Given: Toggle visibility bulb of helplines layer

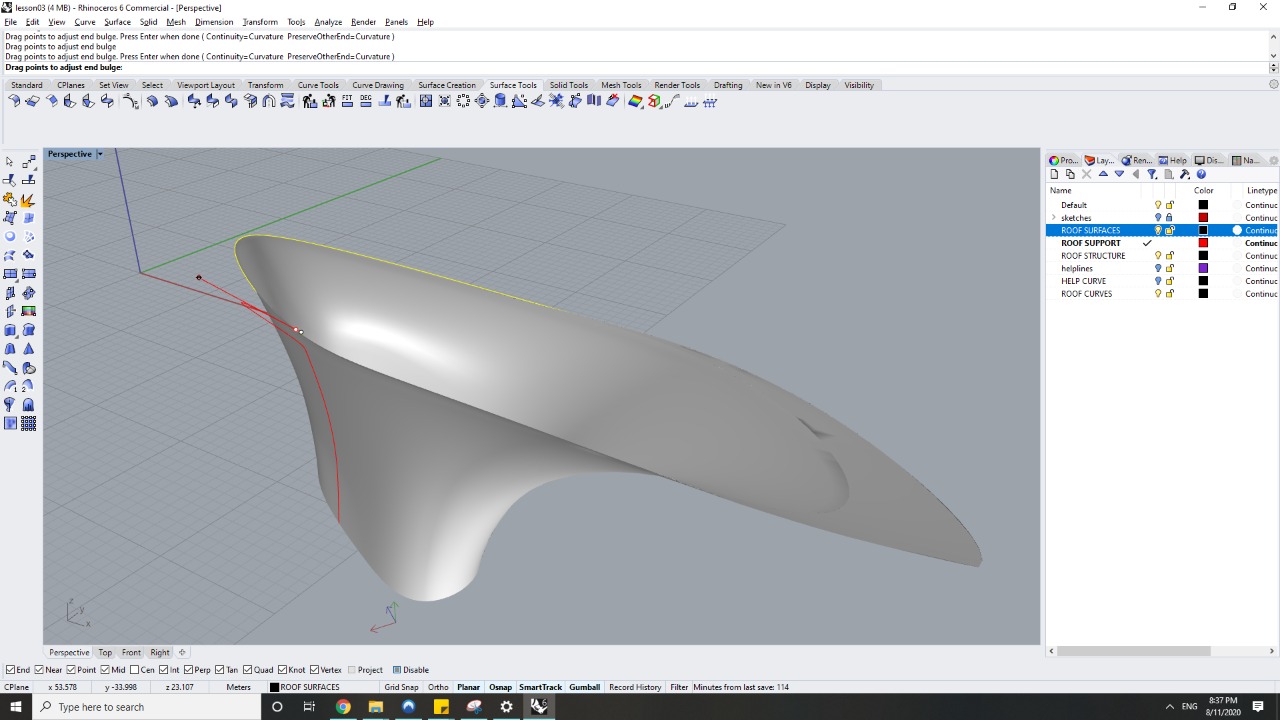Looking at the screenshot, I should coord(1158,268).
